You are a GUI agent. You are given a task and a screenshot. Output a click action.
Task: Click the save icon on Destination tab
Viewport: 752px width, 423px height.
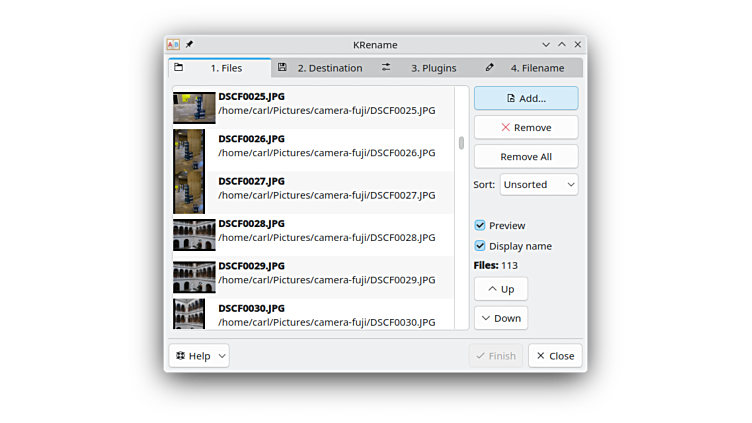click(x=282, y=68)
